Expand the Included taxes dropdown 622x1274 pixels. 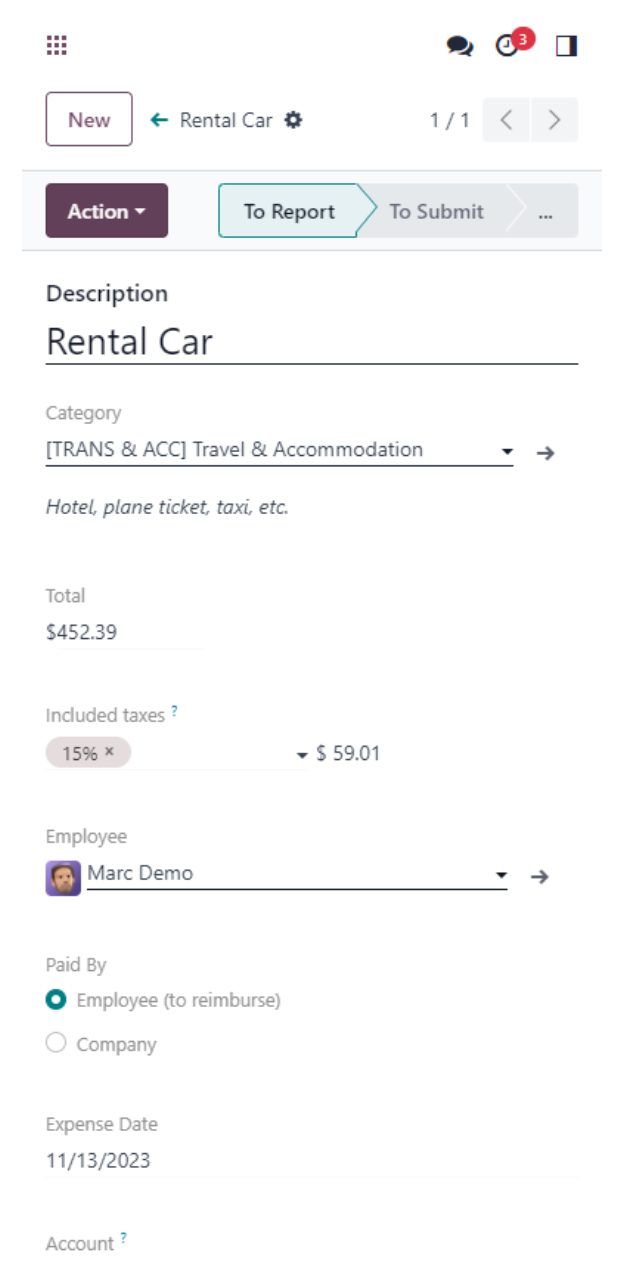pyautogui.click(x=302, y=755)
